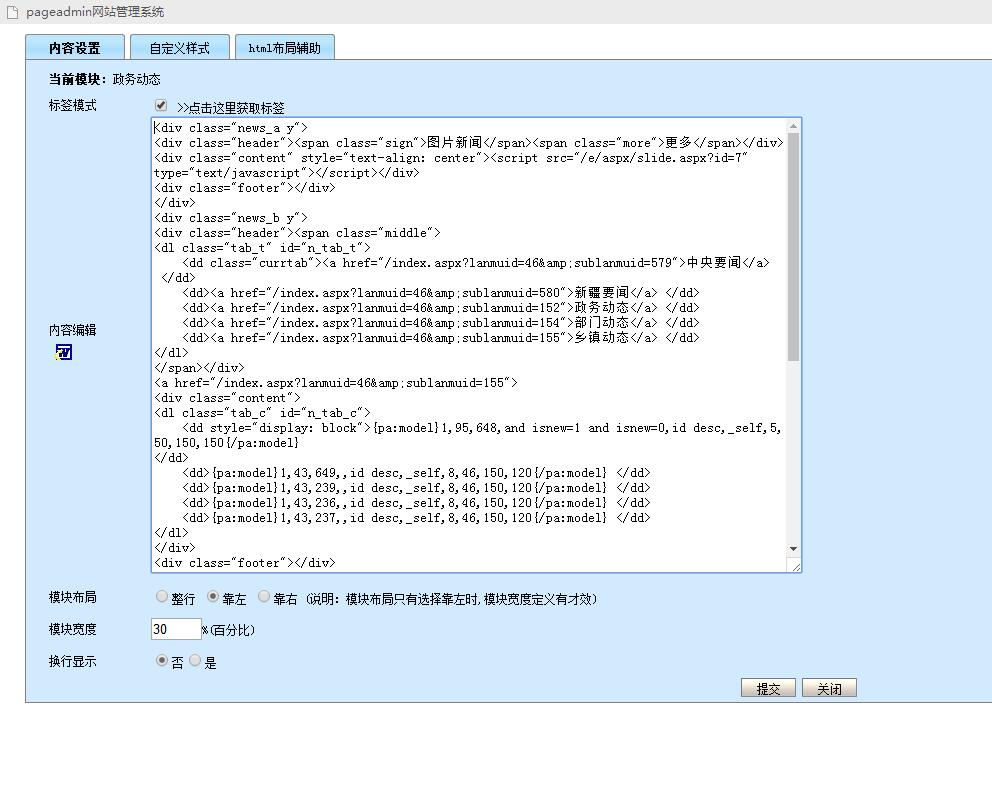
Task: Click the code line containing 部门动态
Action: (x=441, y=323)
